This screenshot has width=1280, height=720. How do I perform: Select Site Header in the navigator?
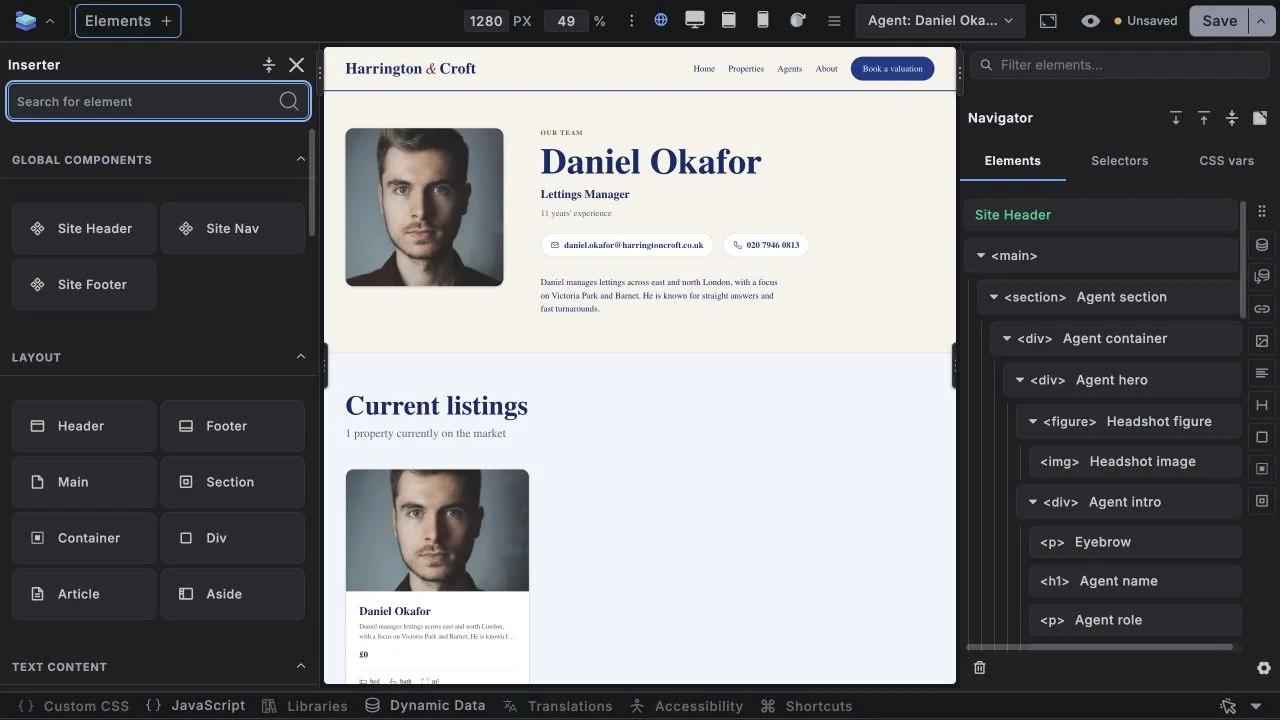click(x=1101, y=215)
